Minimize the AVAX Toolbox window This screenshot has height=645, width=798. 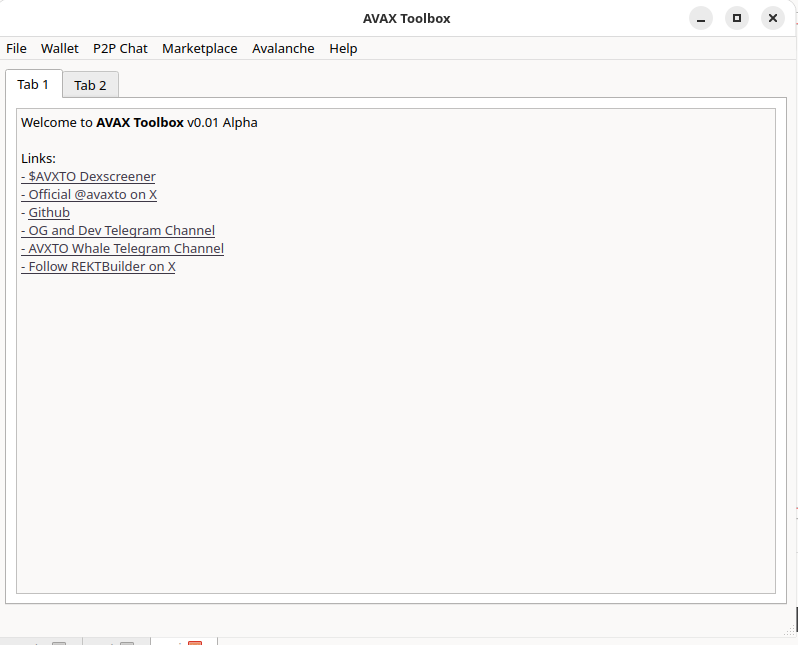click(x=701, y=18)
